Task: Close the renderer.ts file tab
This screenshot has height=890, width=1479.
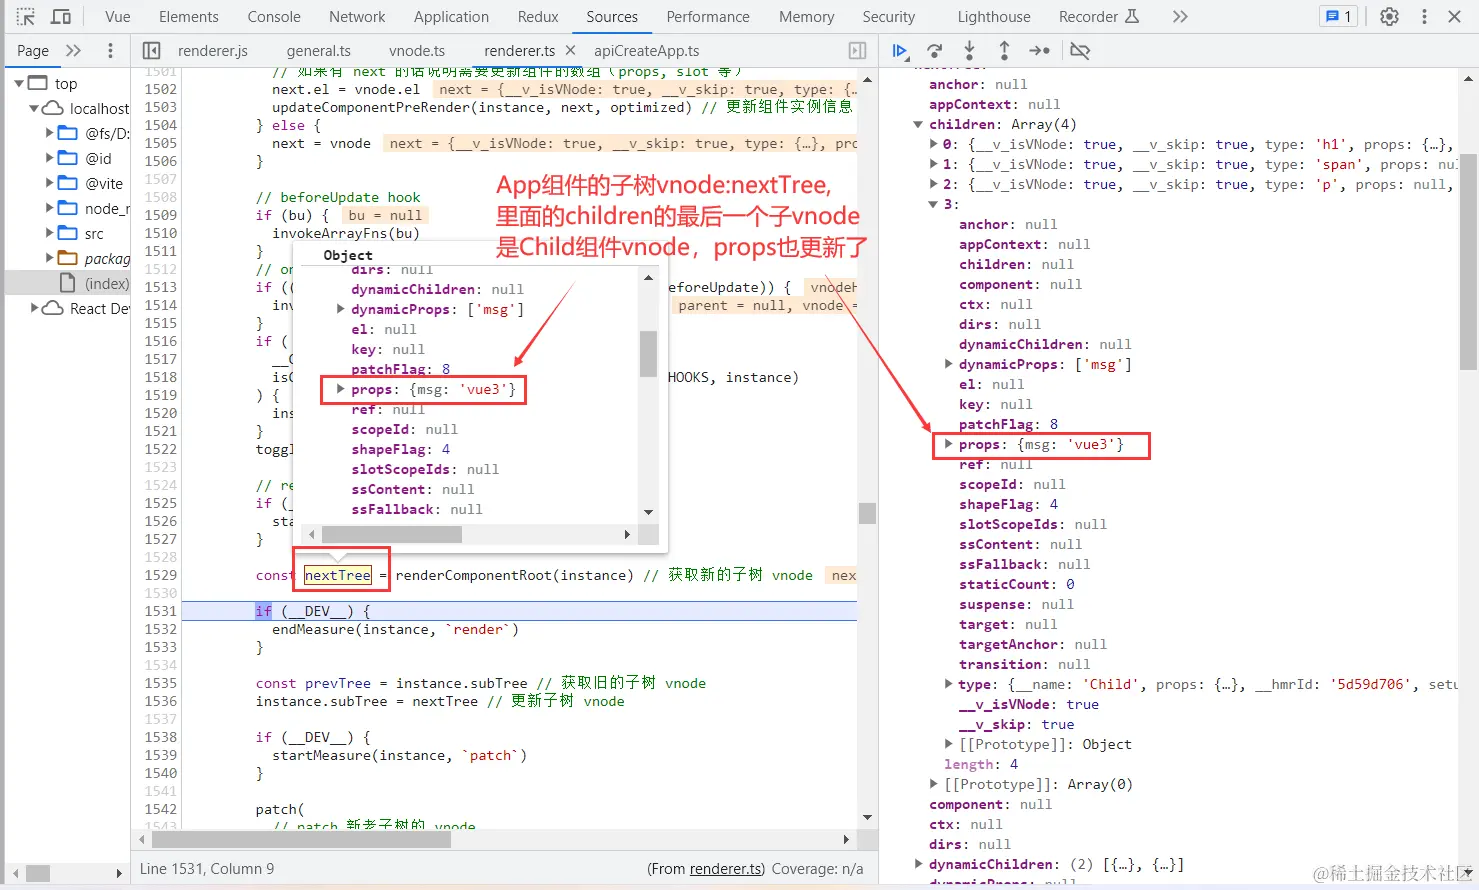Action: click(x=570, y=50)
